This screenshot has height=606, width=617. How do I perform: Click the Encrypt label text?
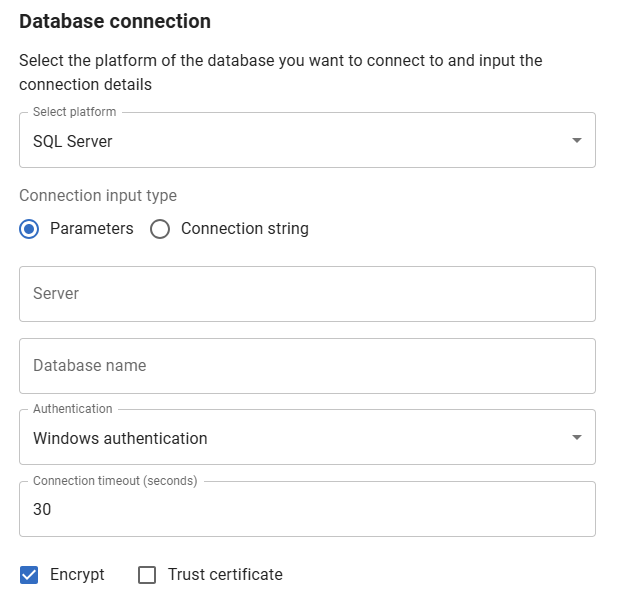[77, 575]
